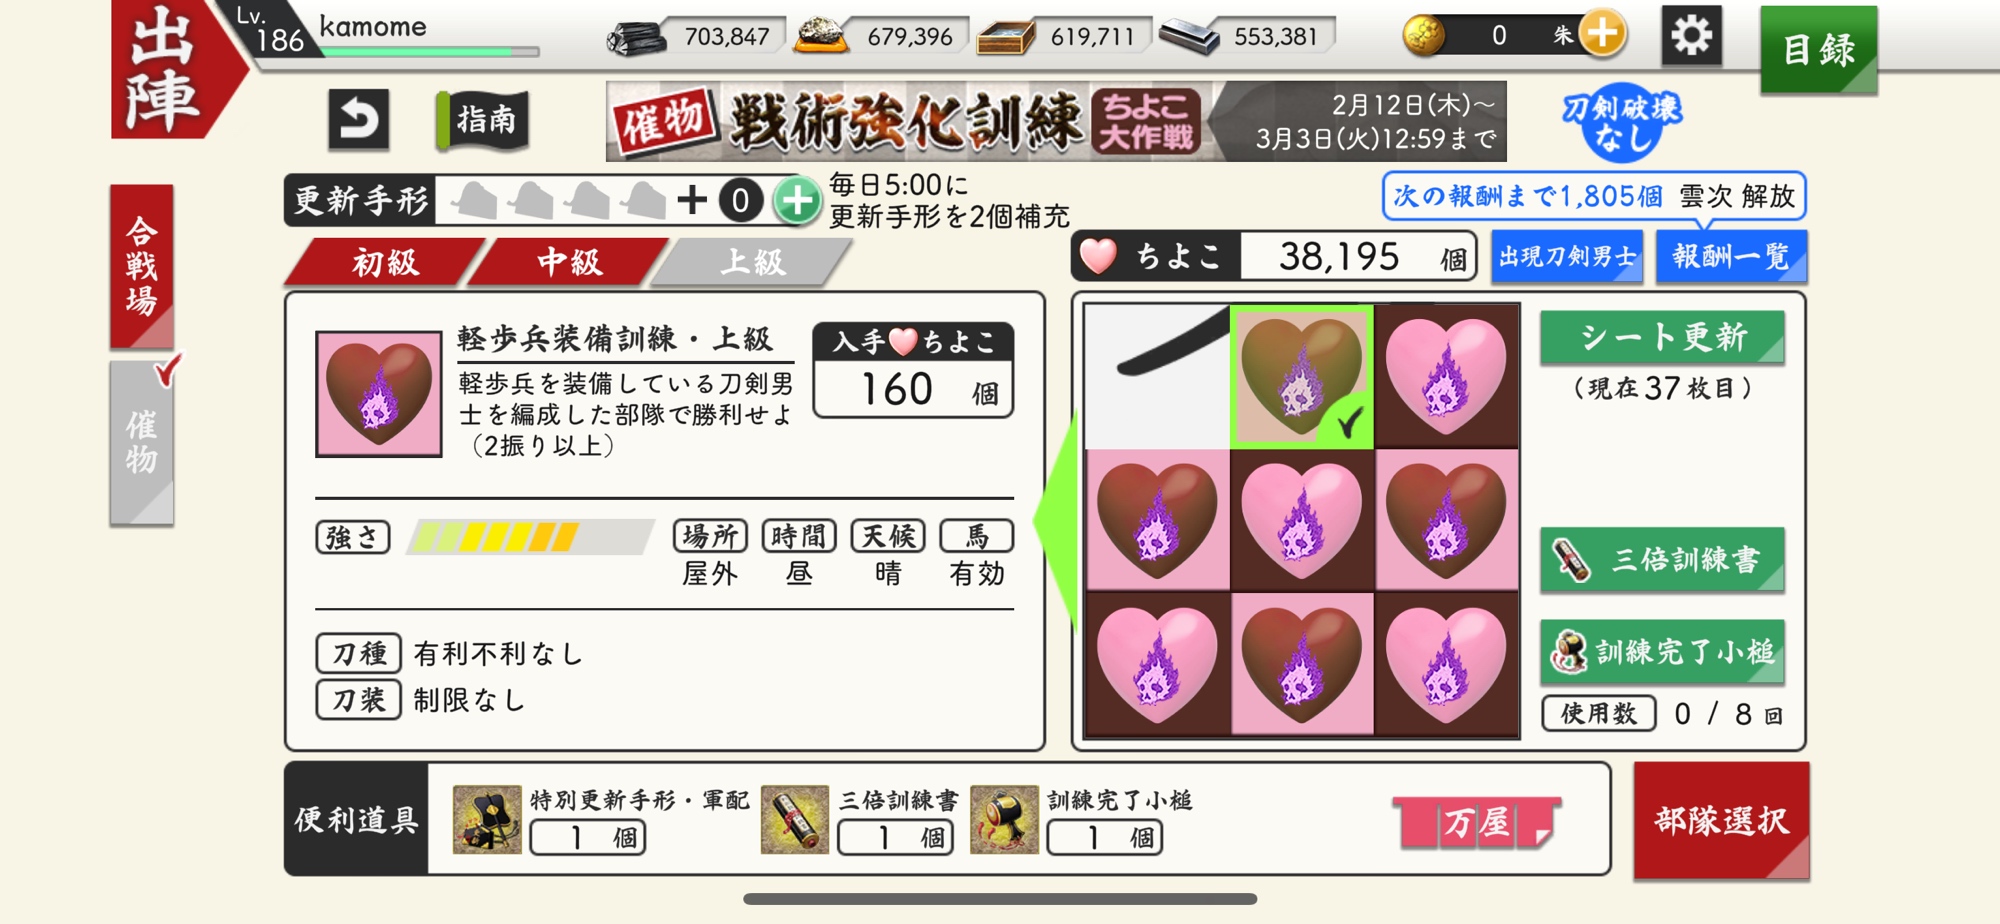Click the 部隊選択 button
This screenshot has width=2000, height=924.
[1721, 821]
